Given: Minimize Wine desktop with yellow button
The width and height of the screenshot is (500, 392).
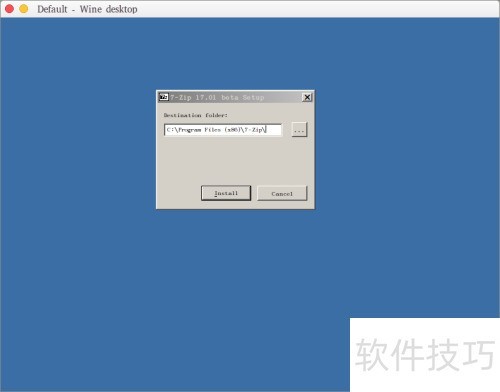Looking at the screenshot, I should coord(24,9).
